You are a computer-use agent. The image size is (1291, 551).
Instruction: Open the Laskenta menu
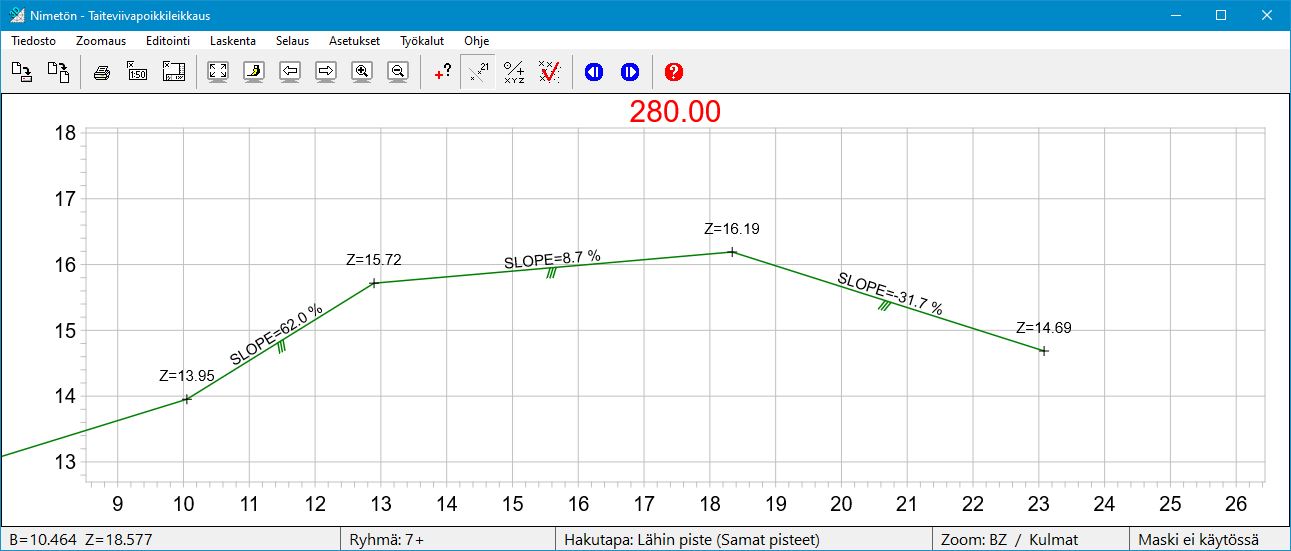point(233,41)
